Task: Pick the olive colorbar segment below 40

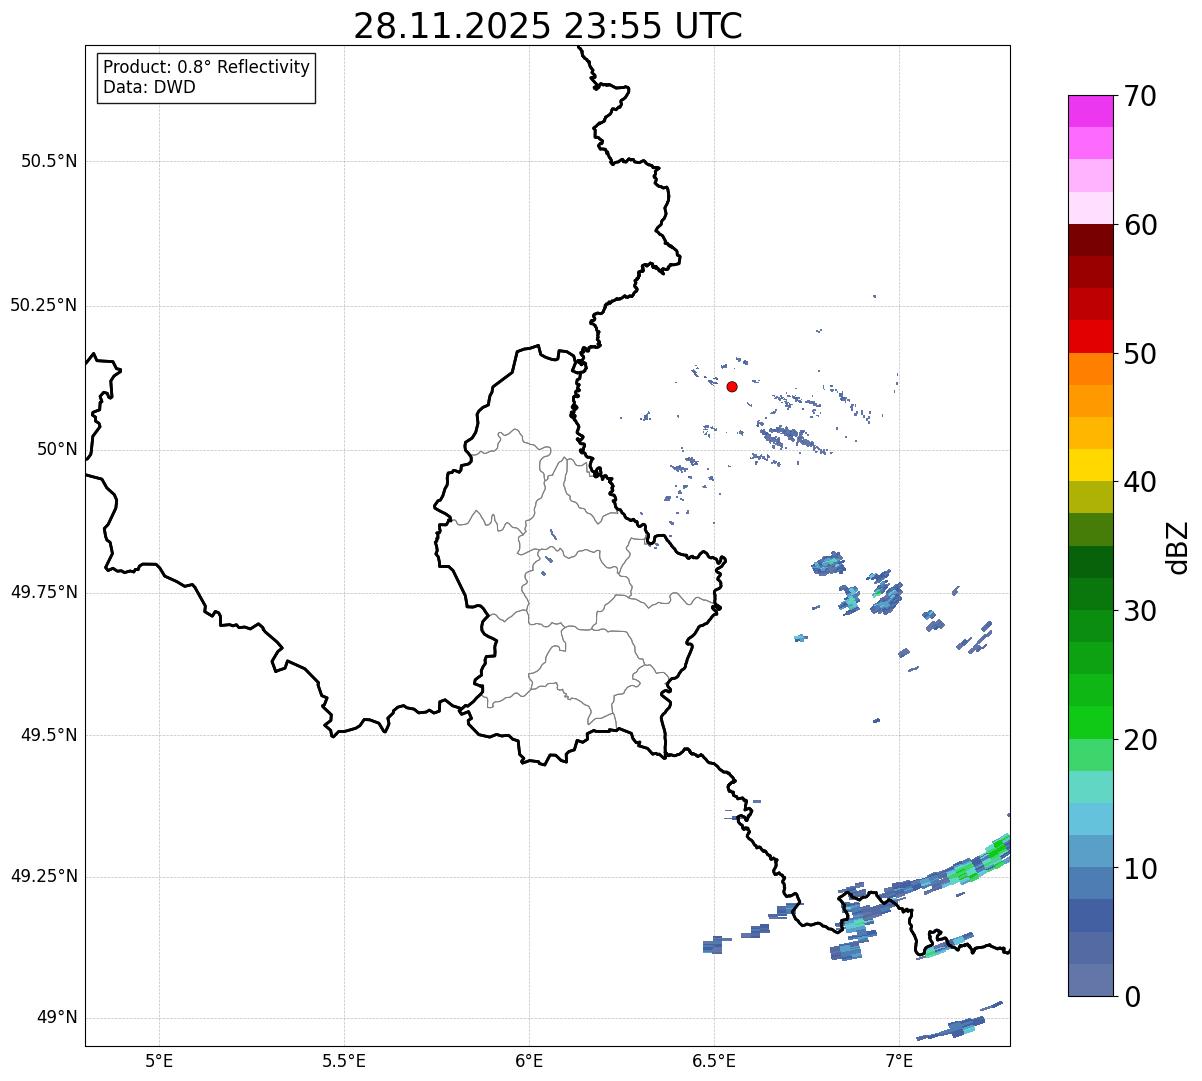Action: [x=1091, y=497]
